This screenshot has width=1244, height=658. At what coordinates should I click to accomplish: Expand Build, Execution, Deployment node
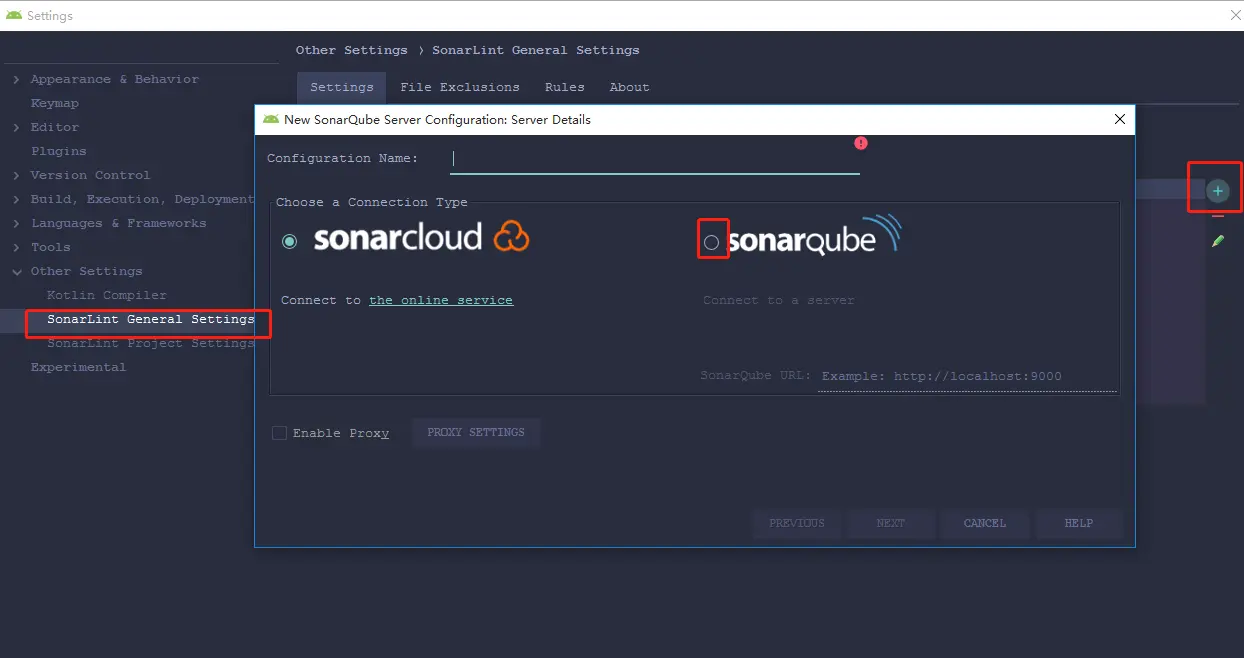coord(16,199)
